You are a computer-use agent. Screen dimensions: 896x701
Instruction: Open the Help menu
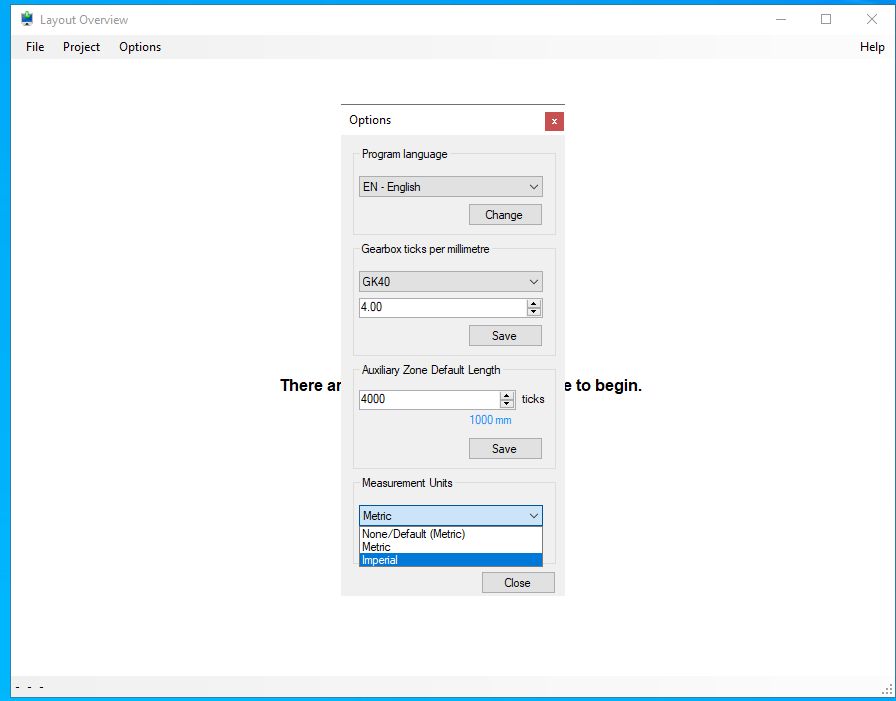point(871,47)
